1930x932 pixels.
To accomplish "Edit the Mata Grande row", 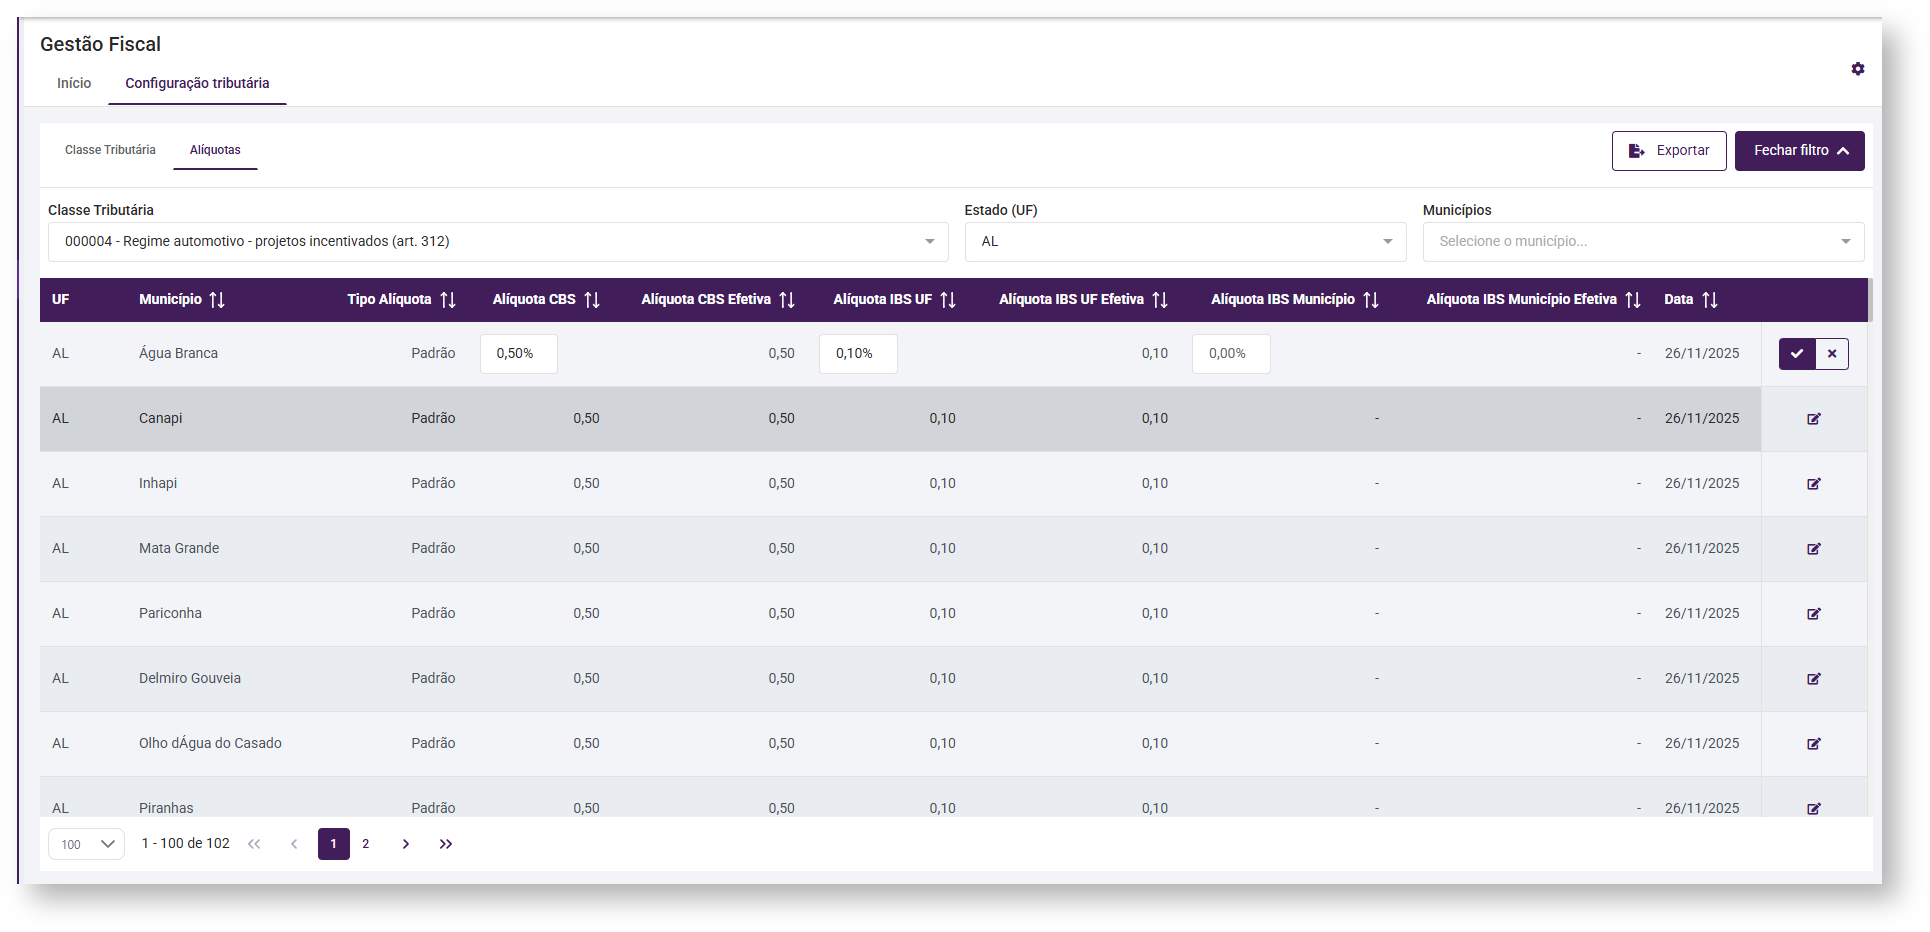I will 1813,549.
